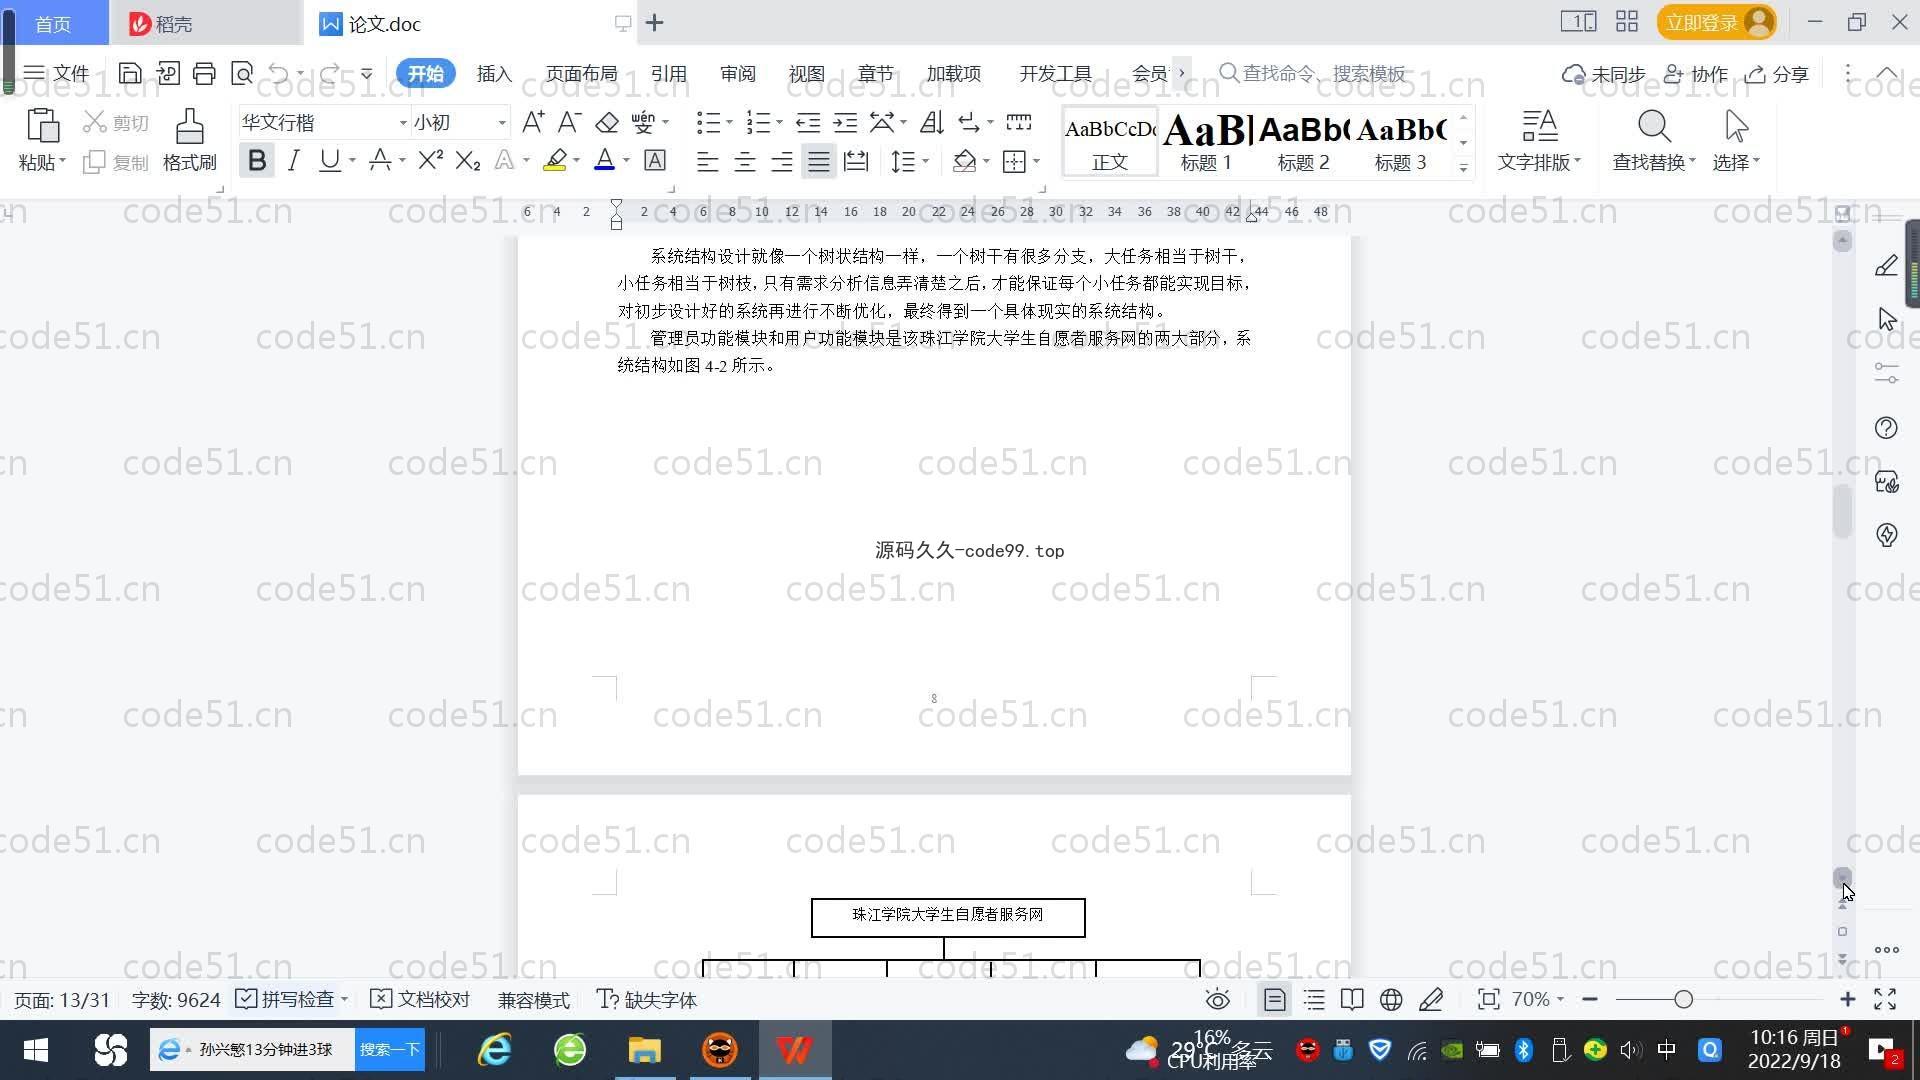This screenshot has height=1080, width=1920.
Task: Open the font name dropdown
Action: click(x=403, y=123)
